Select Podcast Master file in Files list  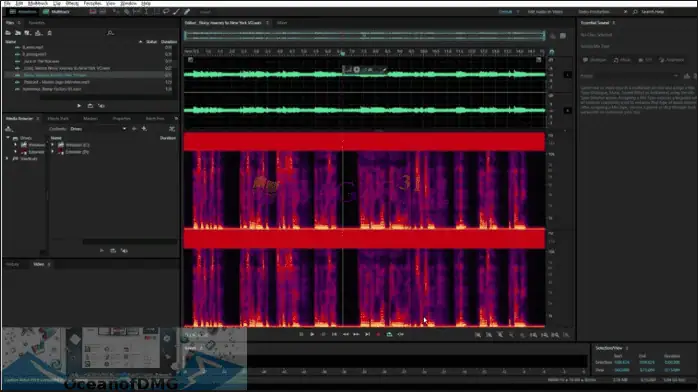pos(57,82)
